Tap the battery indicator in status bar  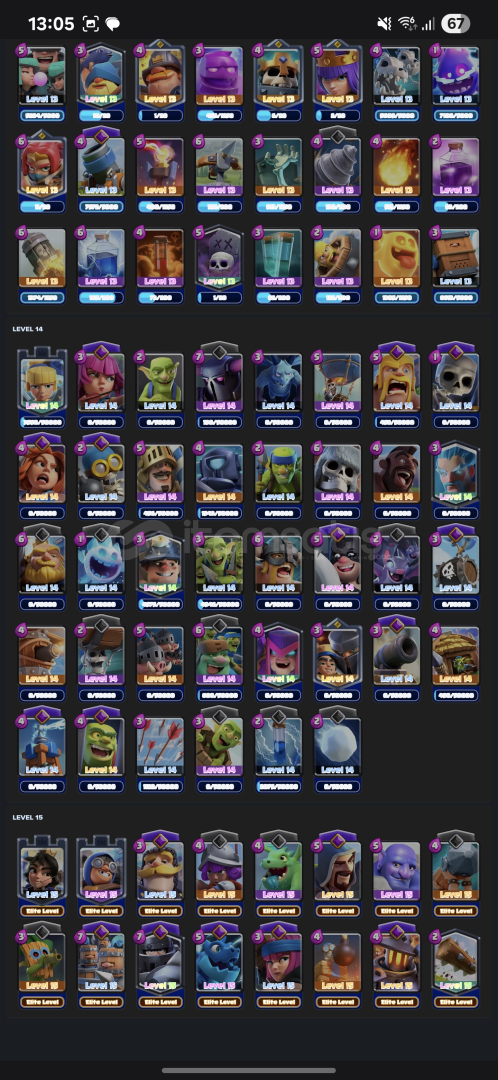(455, 23)
